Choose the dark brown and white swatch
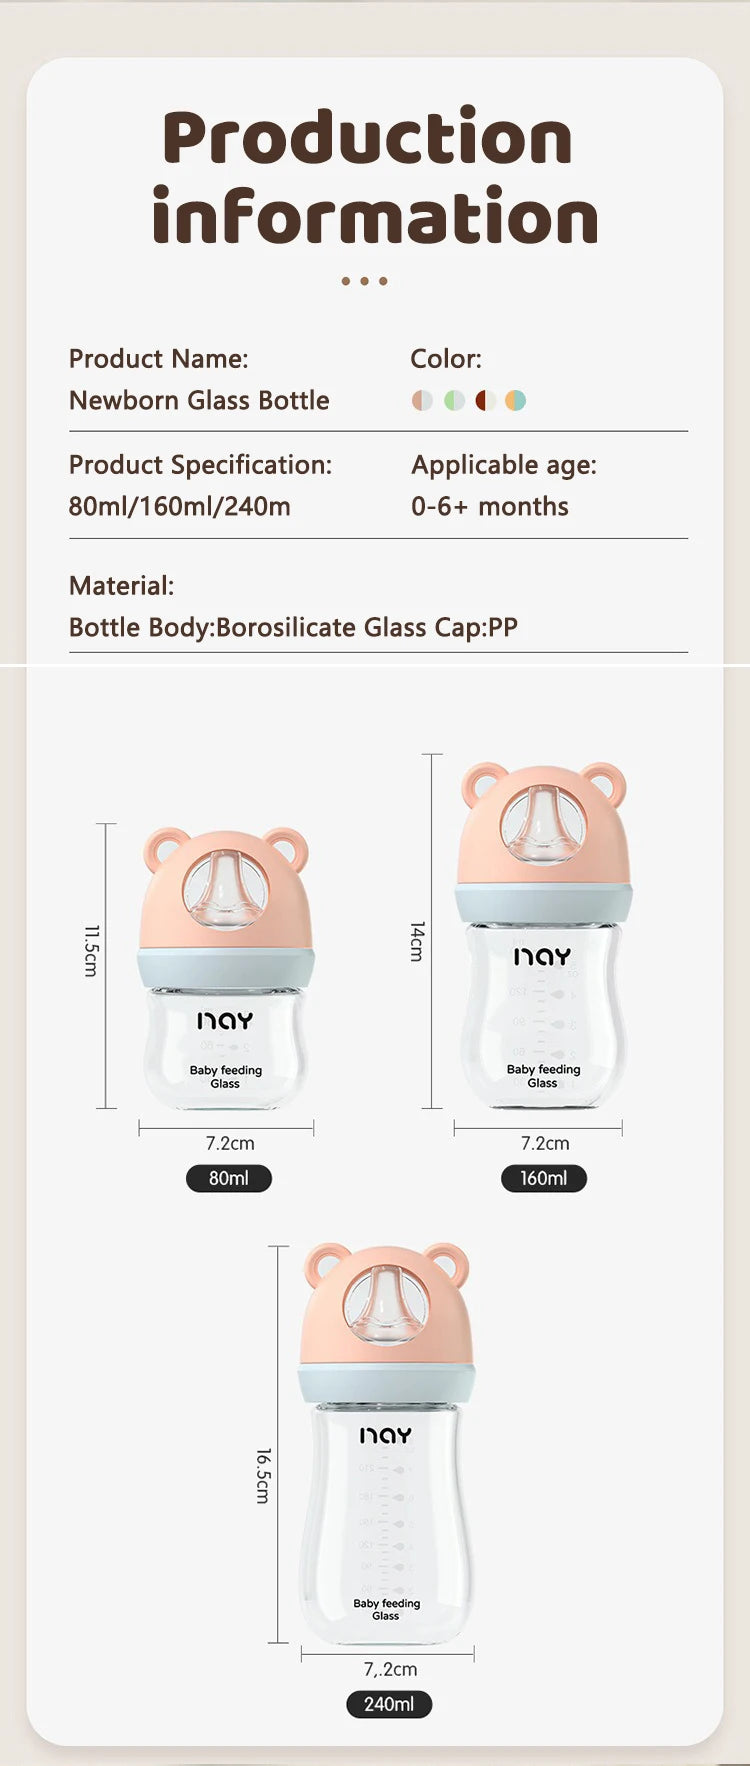The width and height of the screenshot is (750, 1766). click(x=485, y=401)
